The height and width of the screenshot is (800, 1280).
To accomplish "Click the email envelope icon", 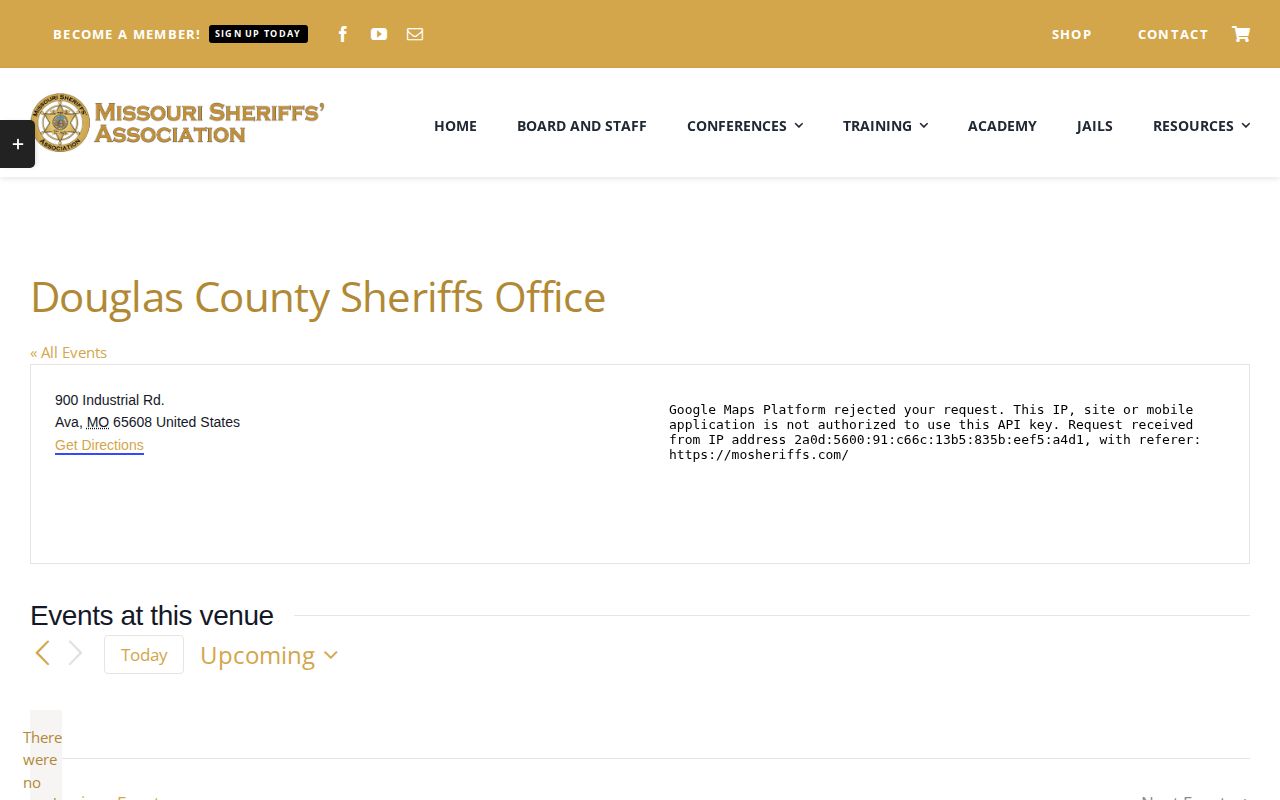I will (x=415, y=34).
